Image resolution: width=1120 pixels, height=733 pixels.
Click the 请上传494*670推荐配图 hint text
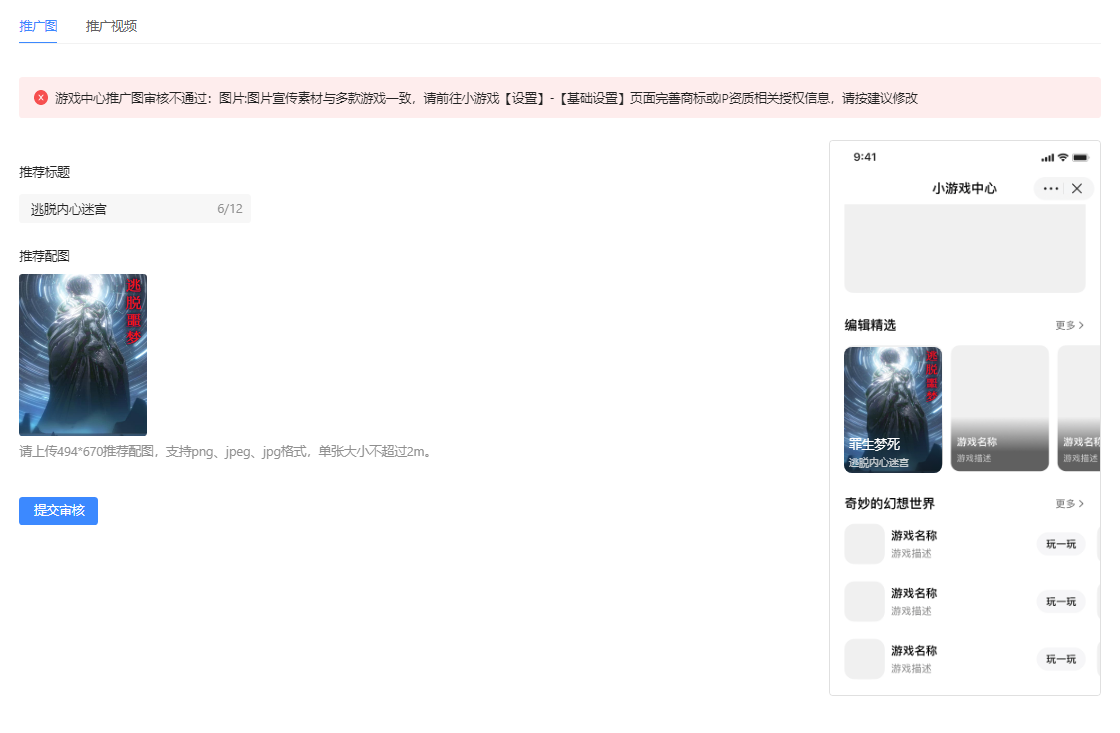tap(226, 452)
